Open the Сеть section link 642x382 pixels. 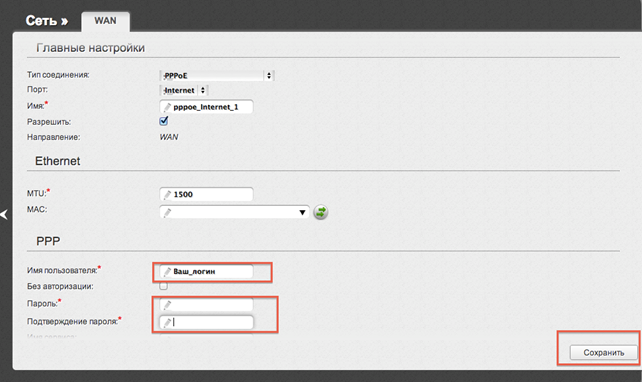tap(47, 20)
